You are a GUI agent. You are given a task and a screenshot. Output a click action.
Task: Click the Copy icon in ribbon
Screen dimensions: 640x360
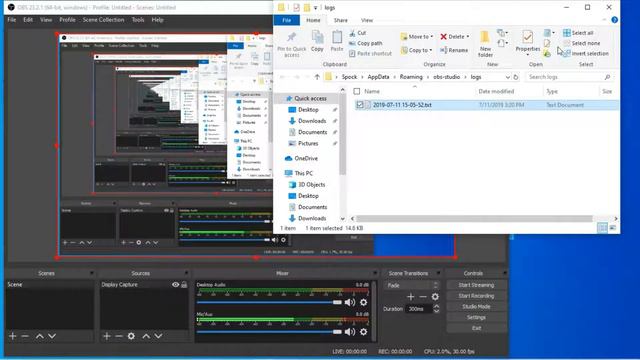click(317, 37)
